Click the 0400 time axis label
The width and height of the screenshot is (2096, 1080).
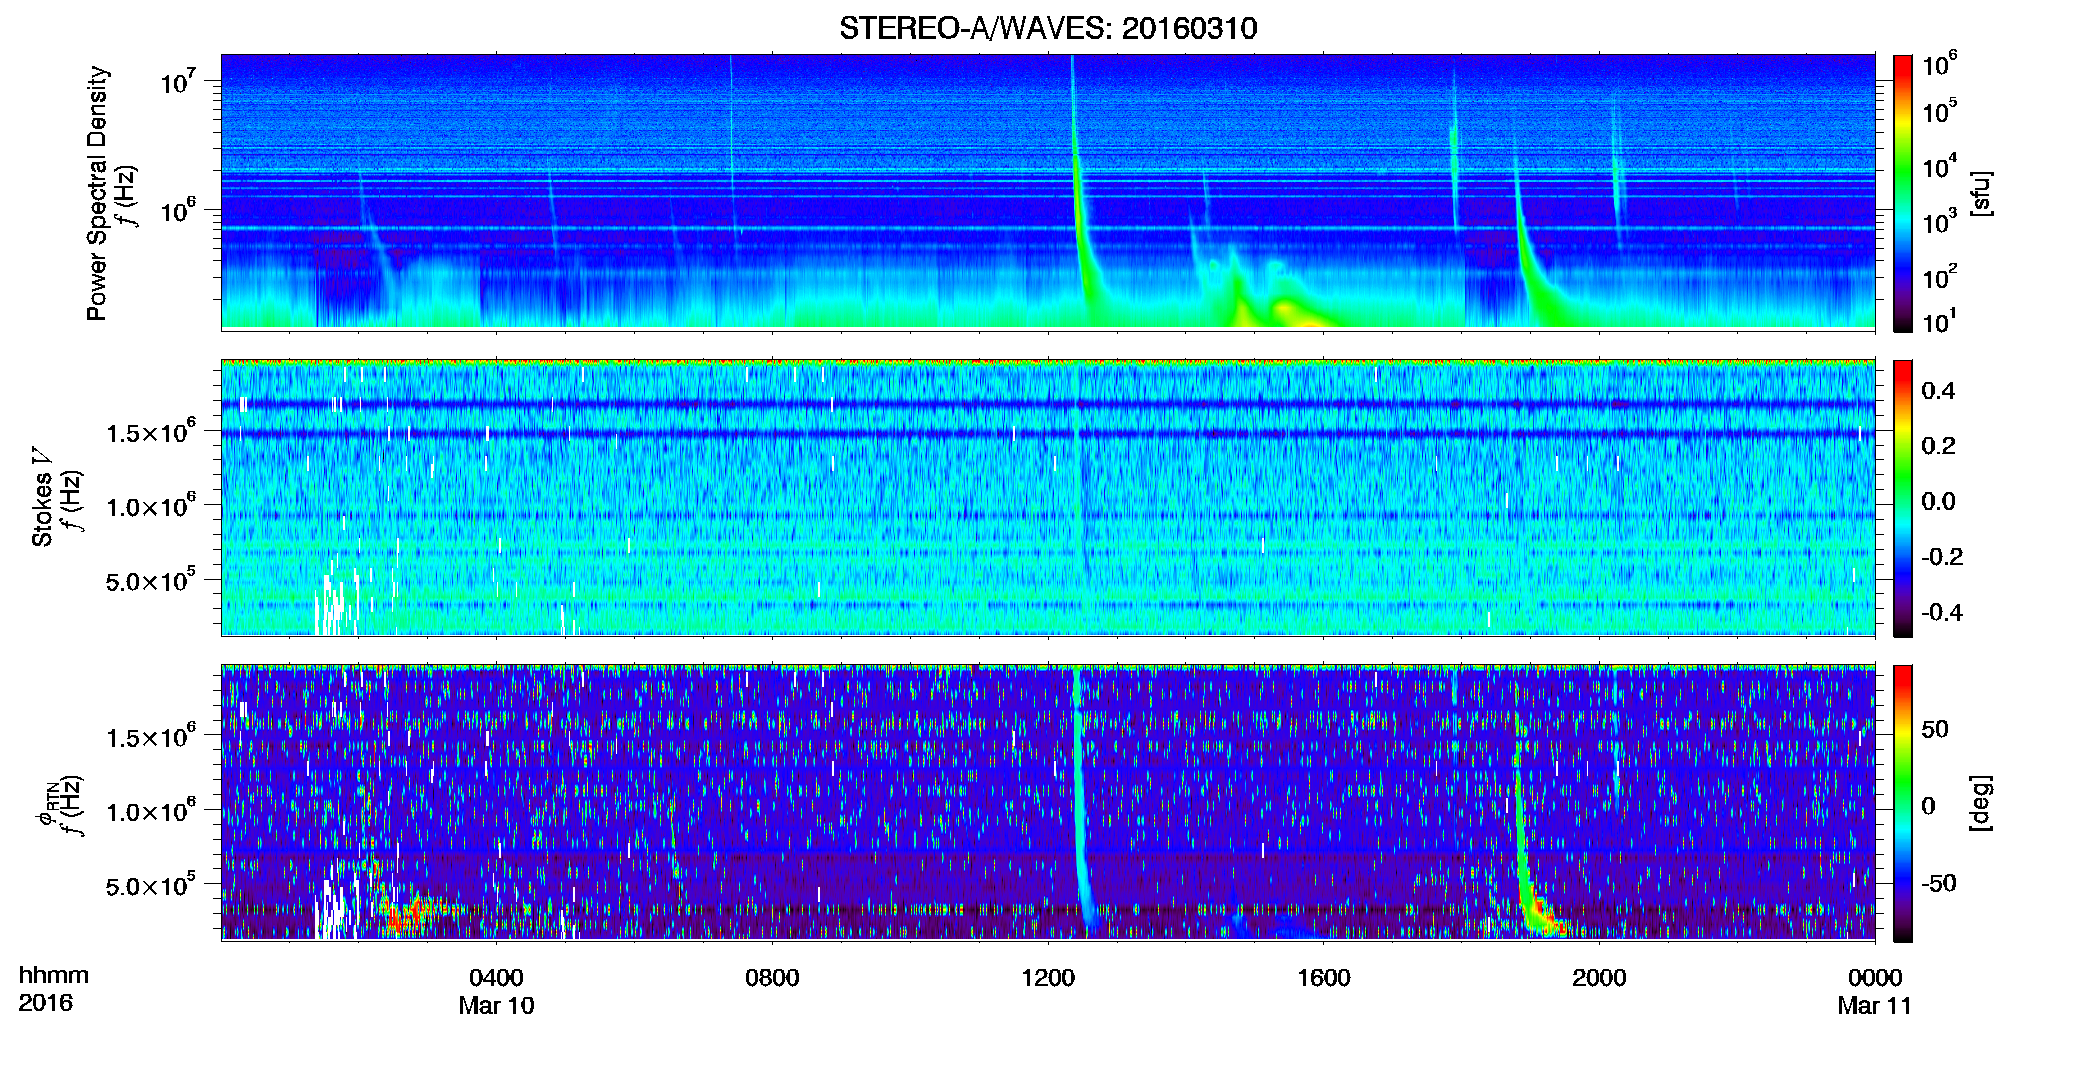pos(496,978)
